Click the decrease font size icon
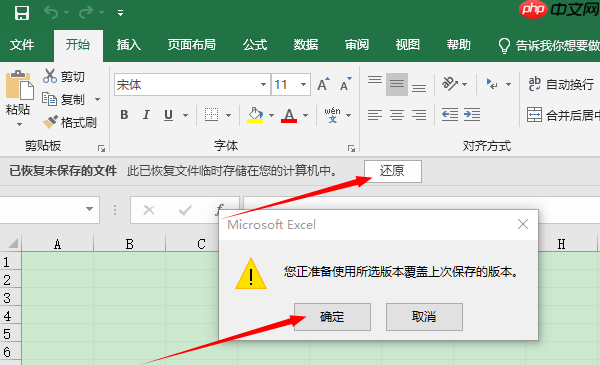 point(346,85)
